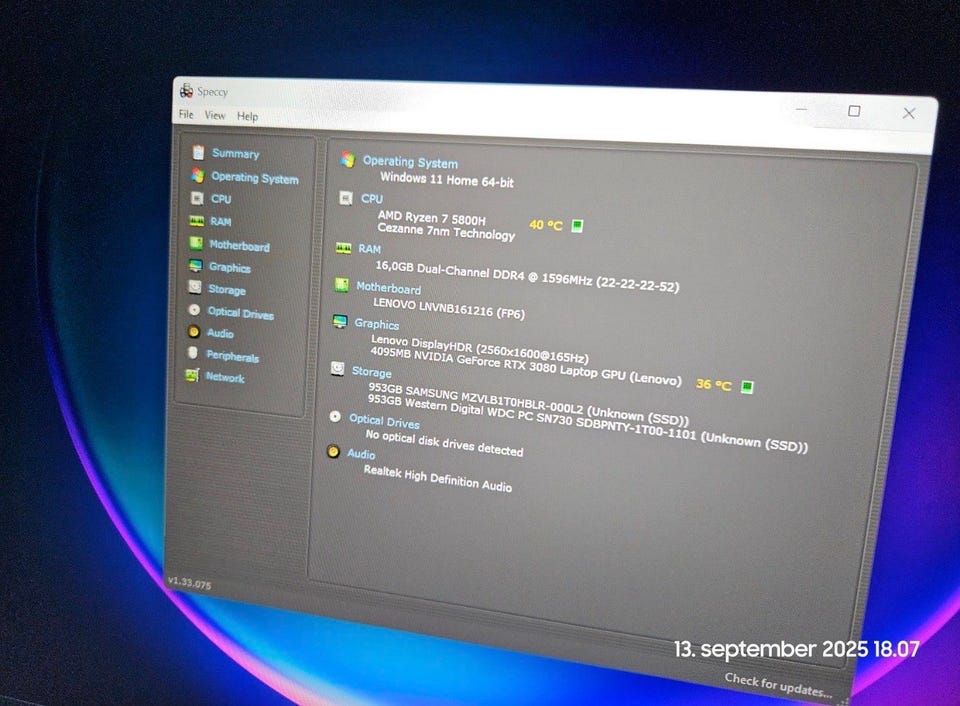This screenshot has width=960, height=706.
Task: Open the Summary section label in sidebar
Action: [235, 154]
